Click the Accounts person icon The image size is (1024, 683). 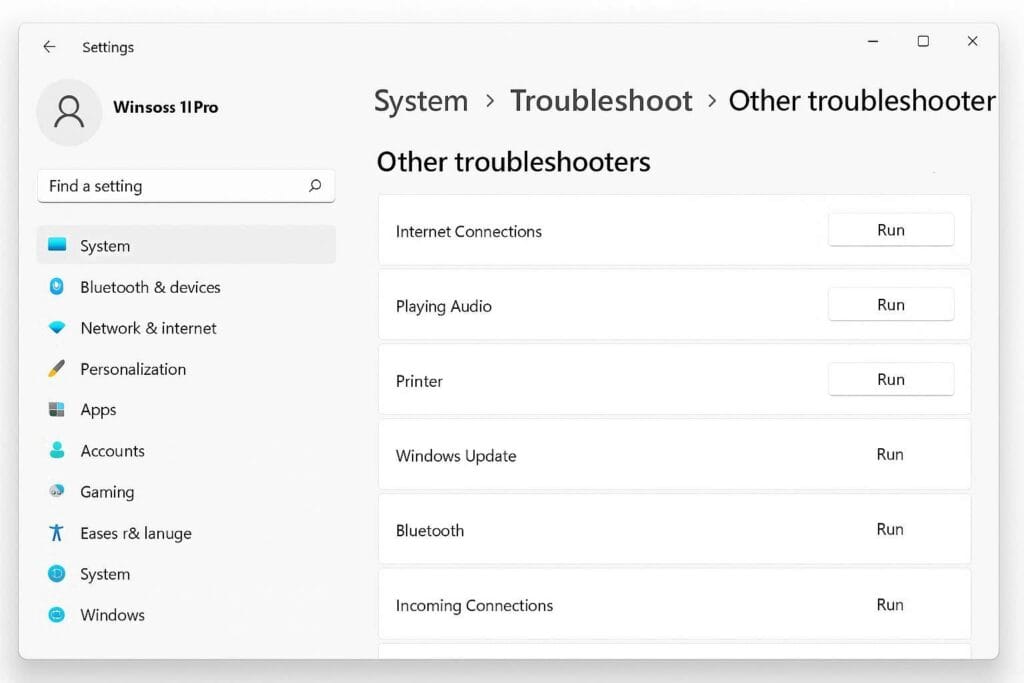point(57,451)
